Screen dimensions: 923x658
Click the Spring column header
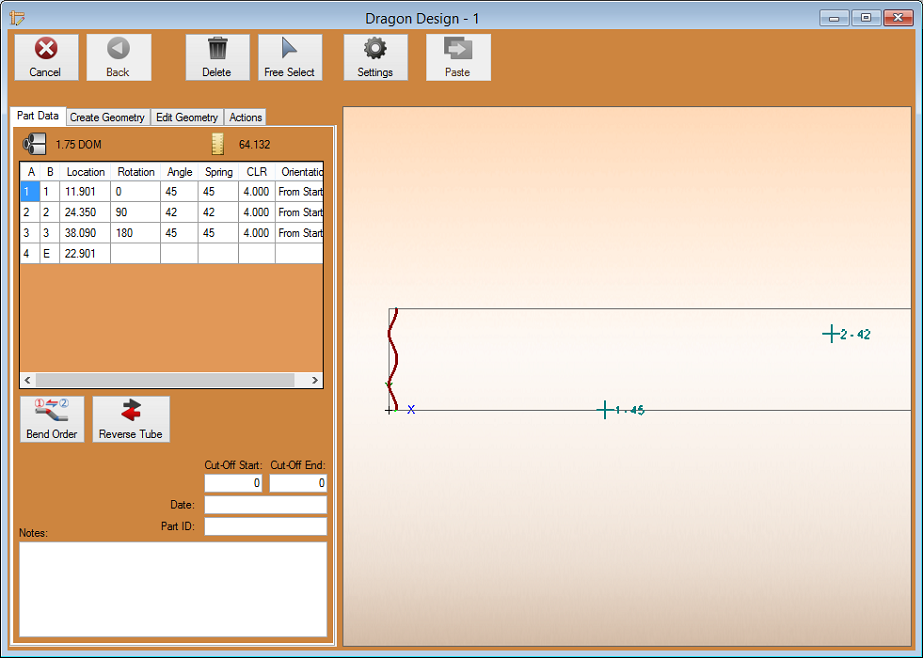pyautogui.click(x=218, y=172)
